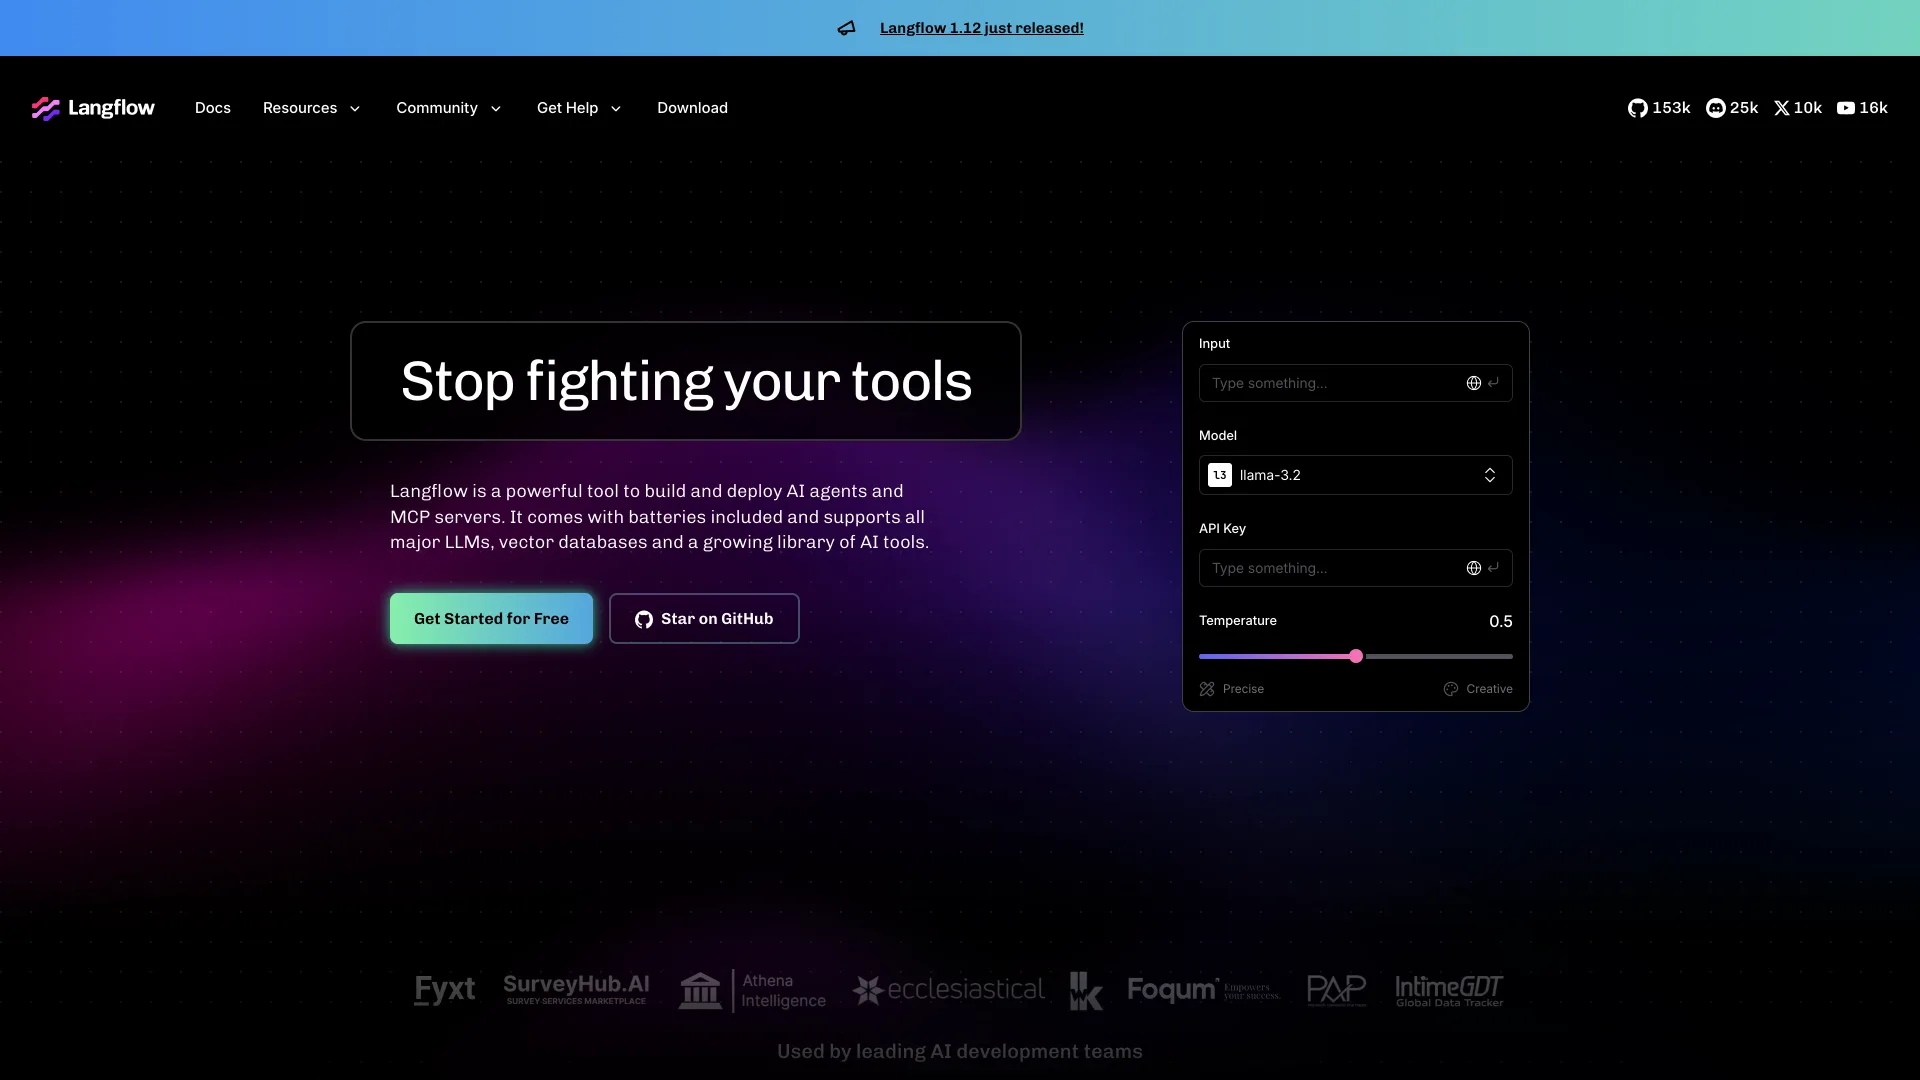Click the Fyxt logo
Viewport: 1920px width, 1080px height.
(445, 990)
